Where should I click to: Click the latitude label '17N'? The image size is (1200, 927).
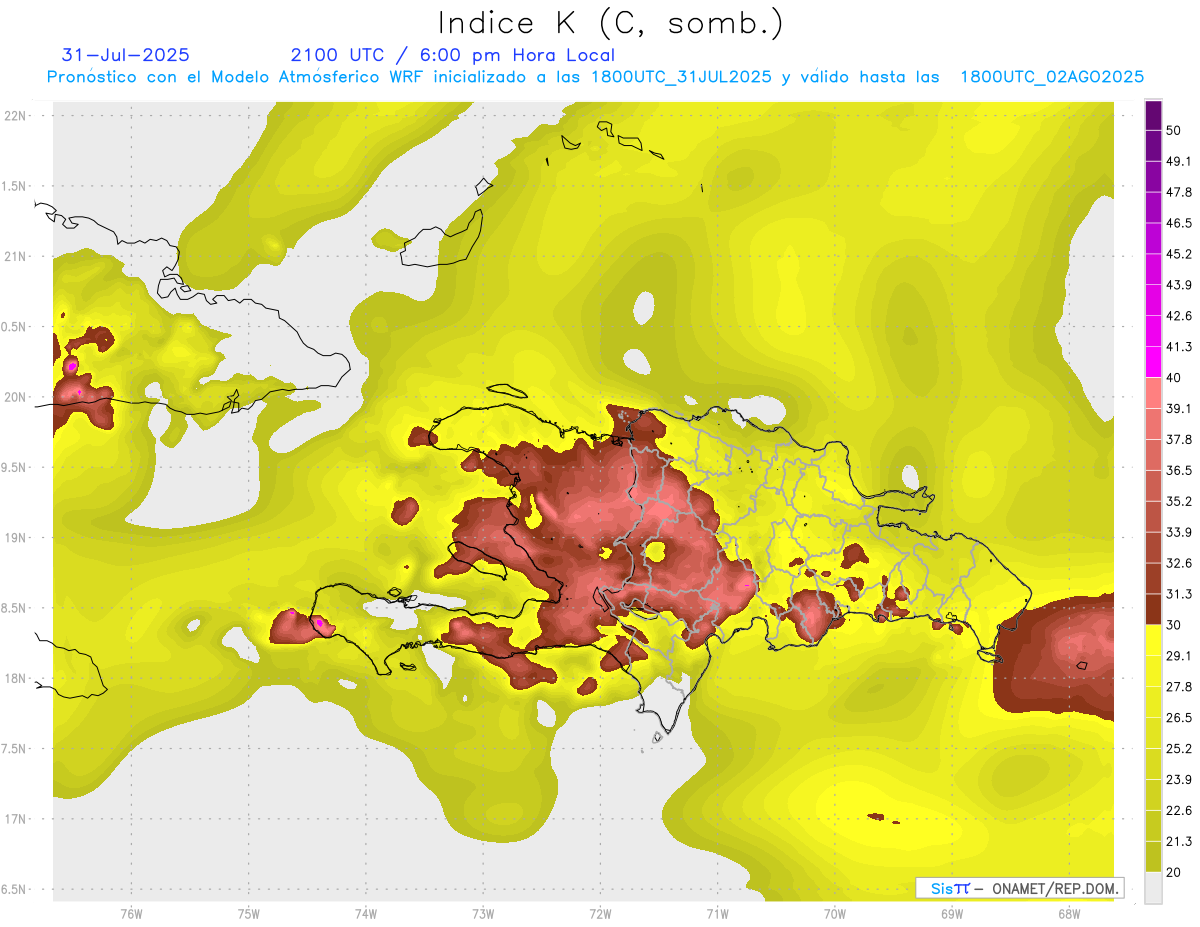coord(15,819)
